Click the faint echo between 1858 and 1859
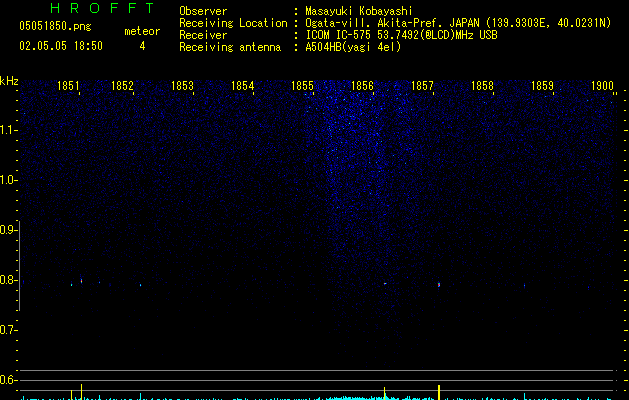 pos(524,286)
